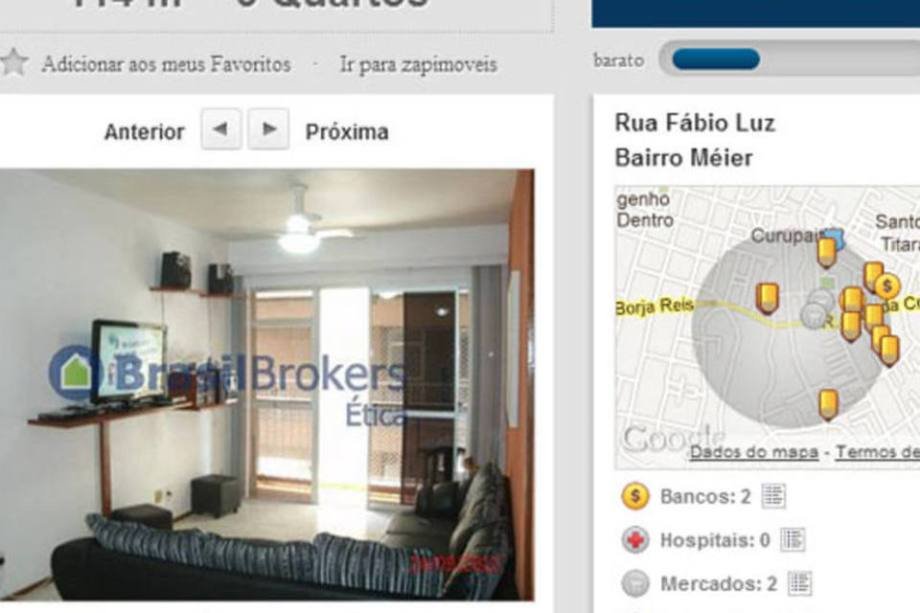This screenshot has width=920, height=613.
Task: Open the Bancos list details icon
Action: click(773, 496)
